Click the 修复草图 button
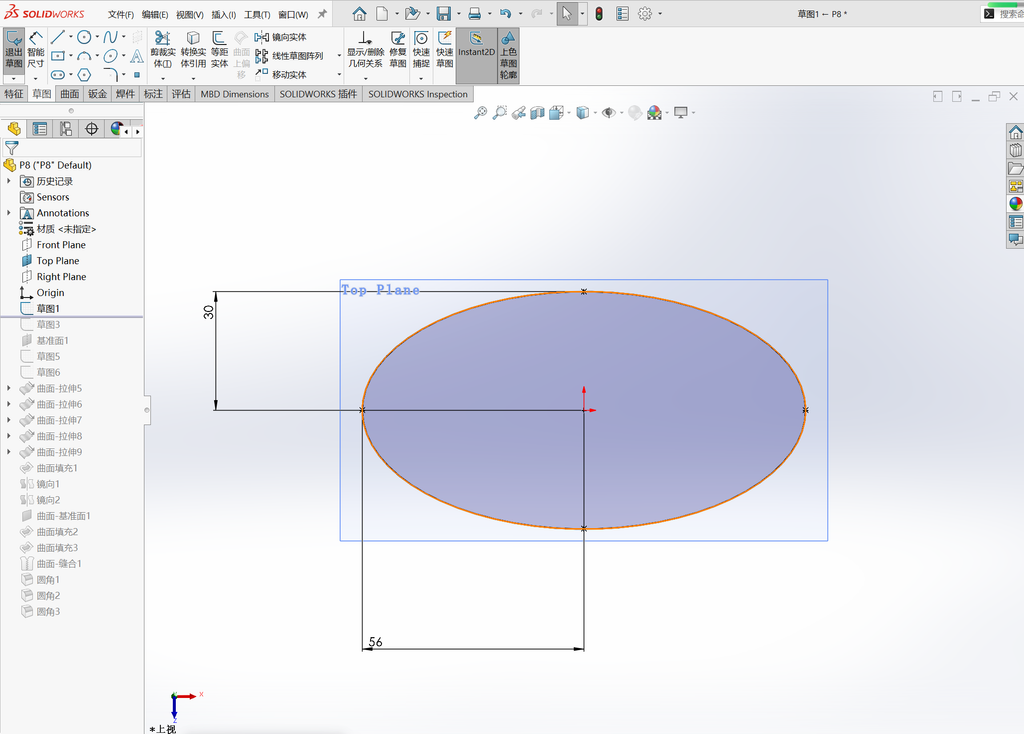 398,50
